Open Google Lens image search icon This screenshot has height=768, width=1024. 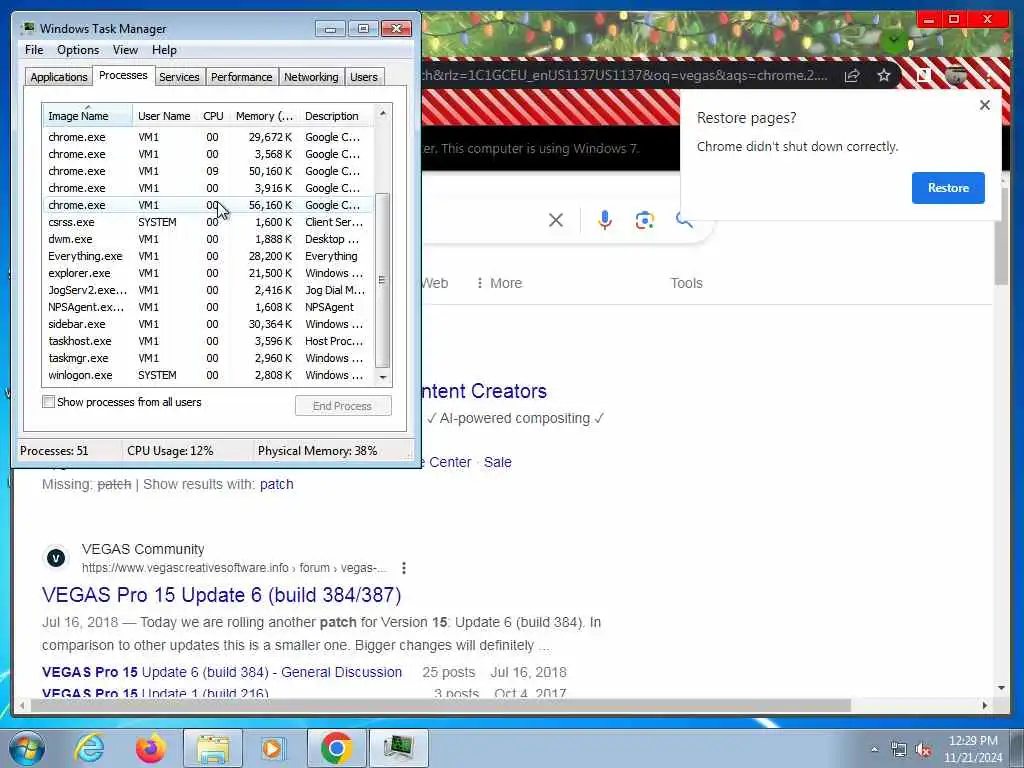tap(645, 220)
